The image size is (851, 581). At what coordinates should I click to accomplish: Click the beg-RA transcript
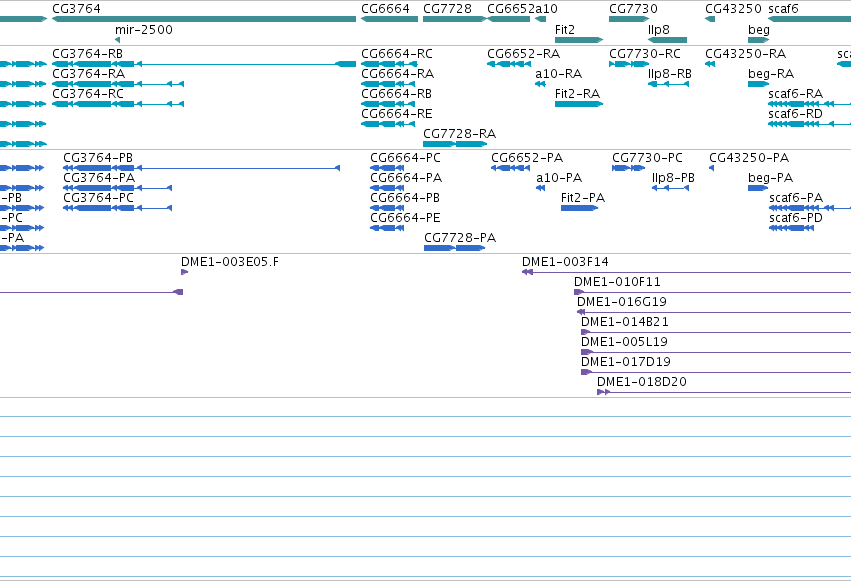tap(758, 84)
